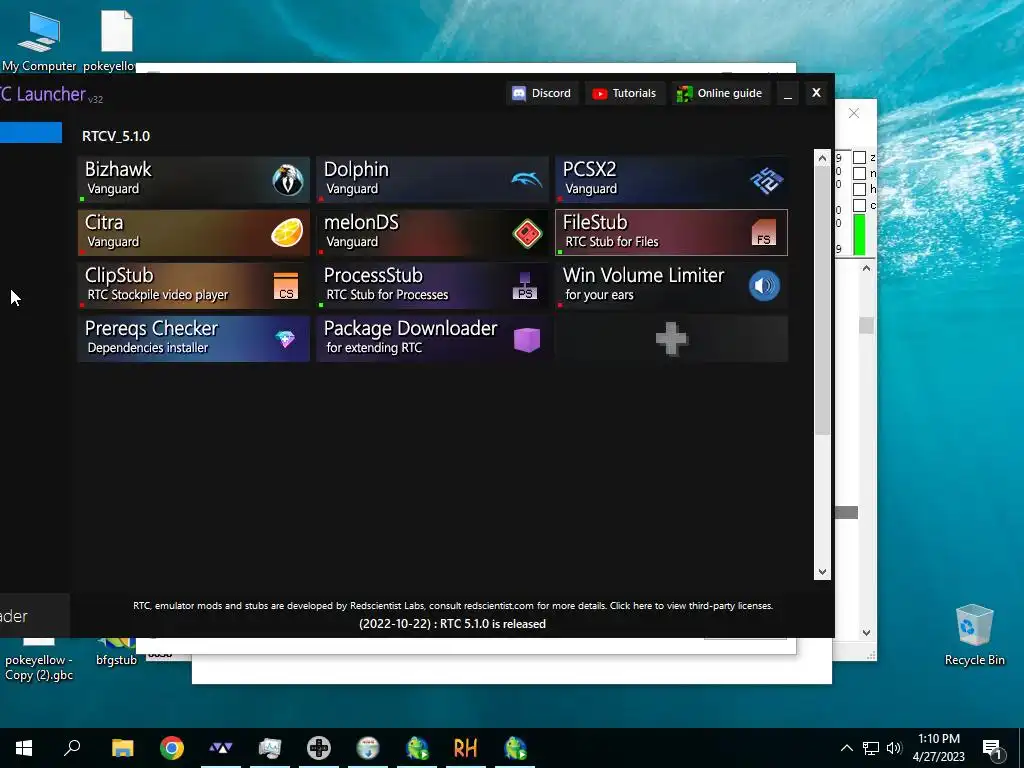Toggle the h flag checkbox in the background window
The height and width of the screenshot is (768, 1024).
click(x=859, y=189)
